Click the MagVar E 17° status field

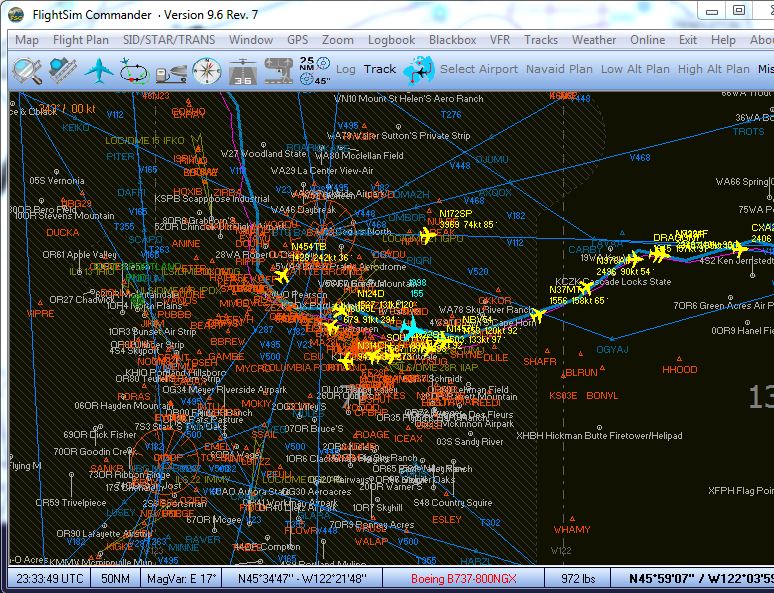point(181,579)
